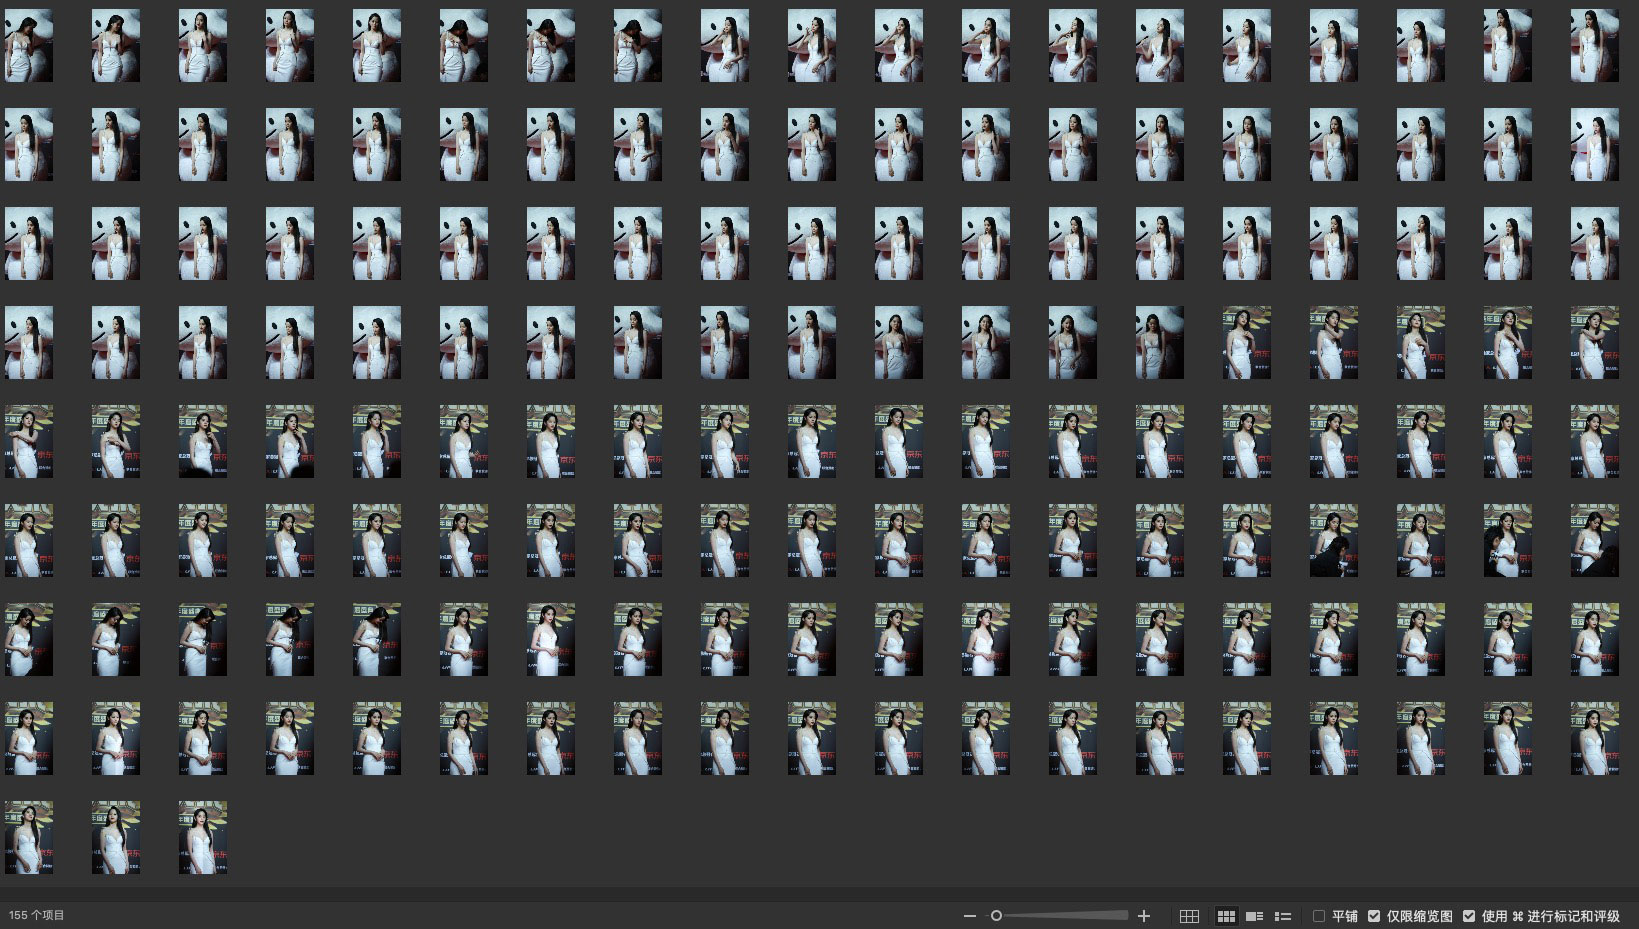Select the first thumbnail in the top row
1639x929 pixels.
[29, 46]
